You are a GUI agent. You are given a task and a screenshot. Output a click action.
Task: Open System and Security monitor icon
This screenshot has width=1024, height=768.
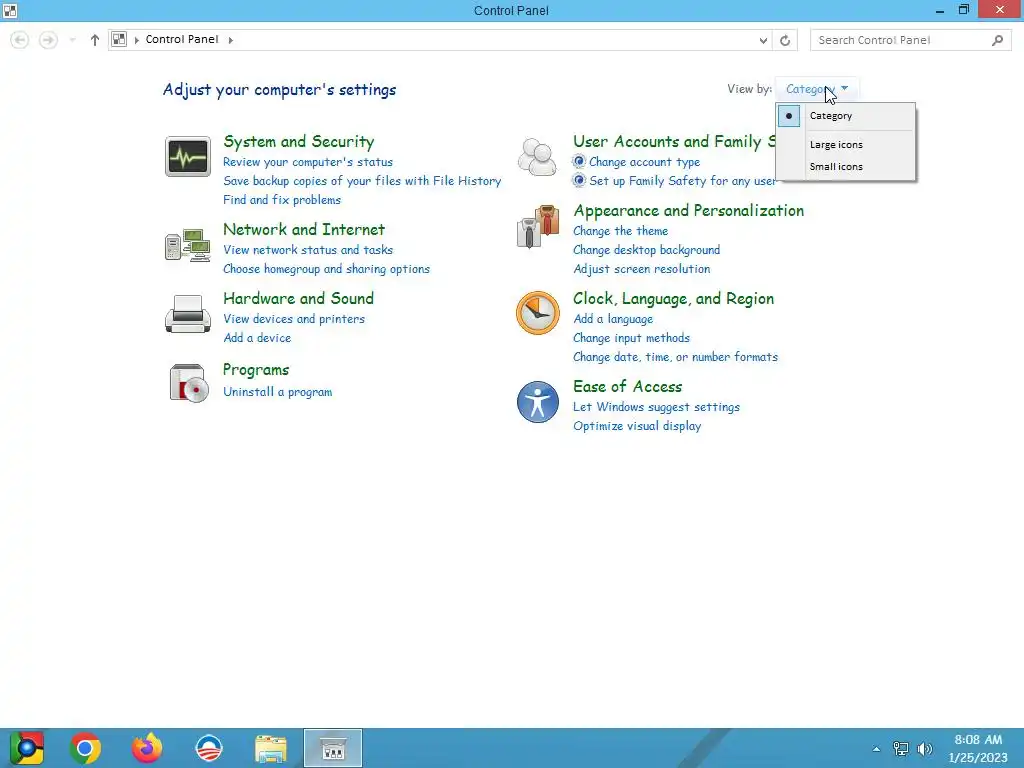(187, 157)
